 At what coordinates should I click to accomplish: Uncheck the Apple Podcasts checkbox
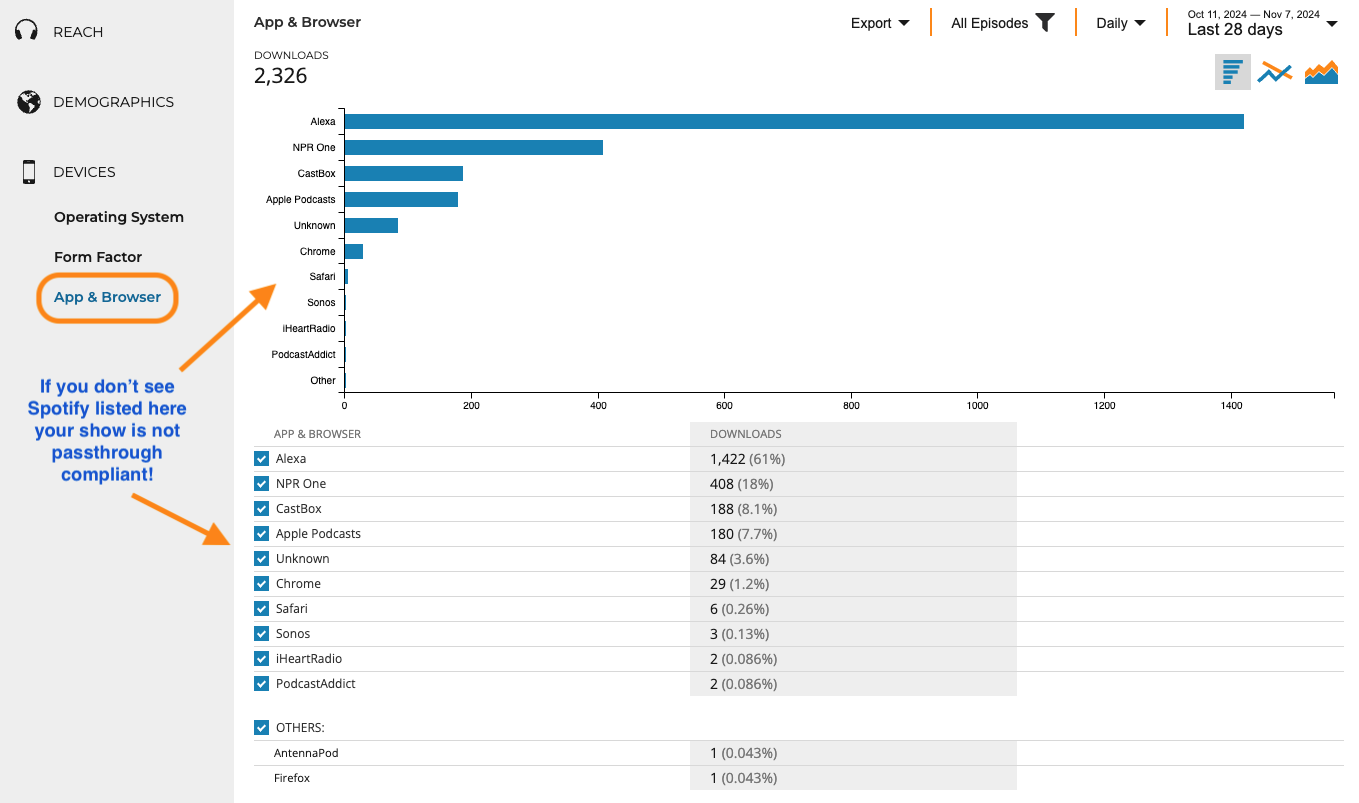[x=262, y=534]
